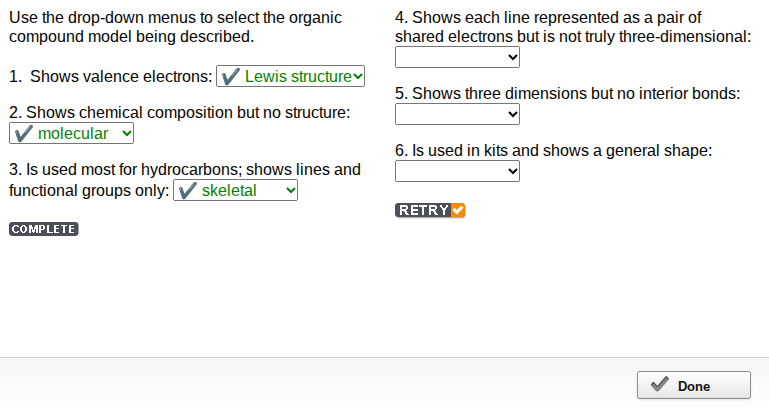Click the instructions text about drop-down menus
769x408 pixels.
tap(175, 27)
